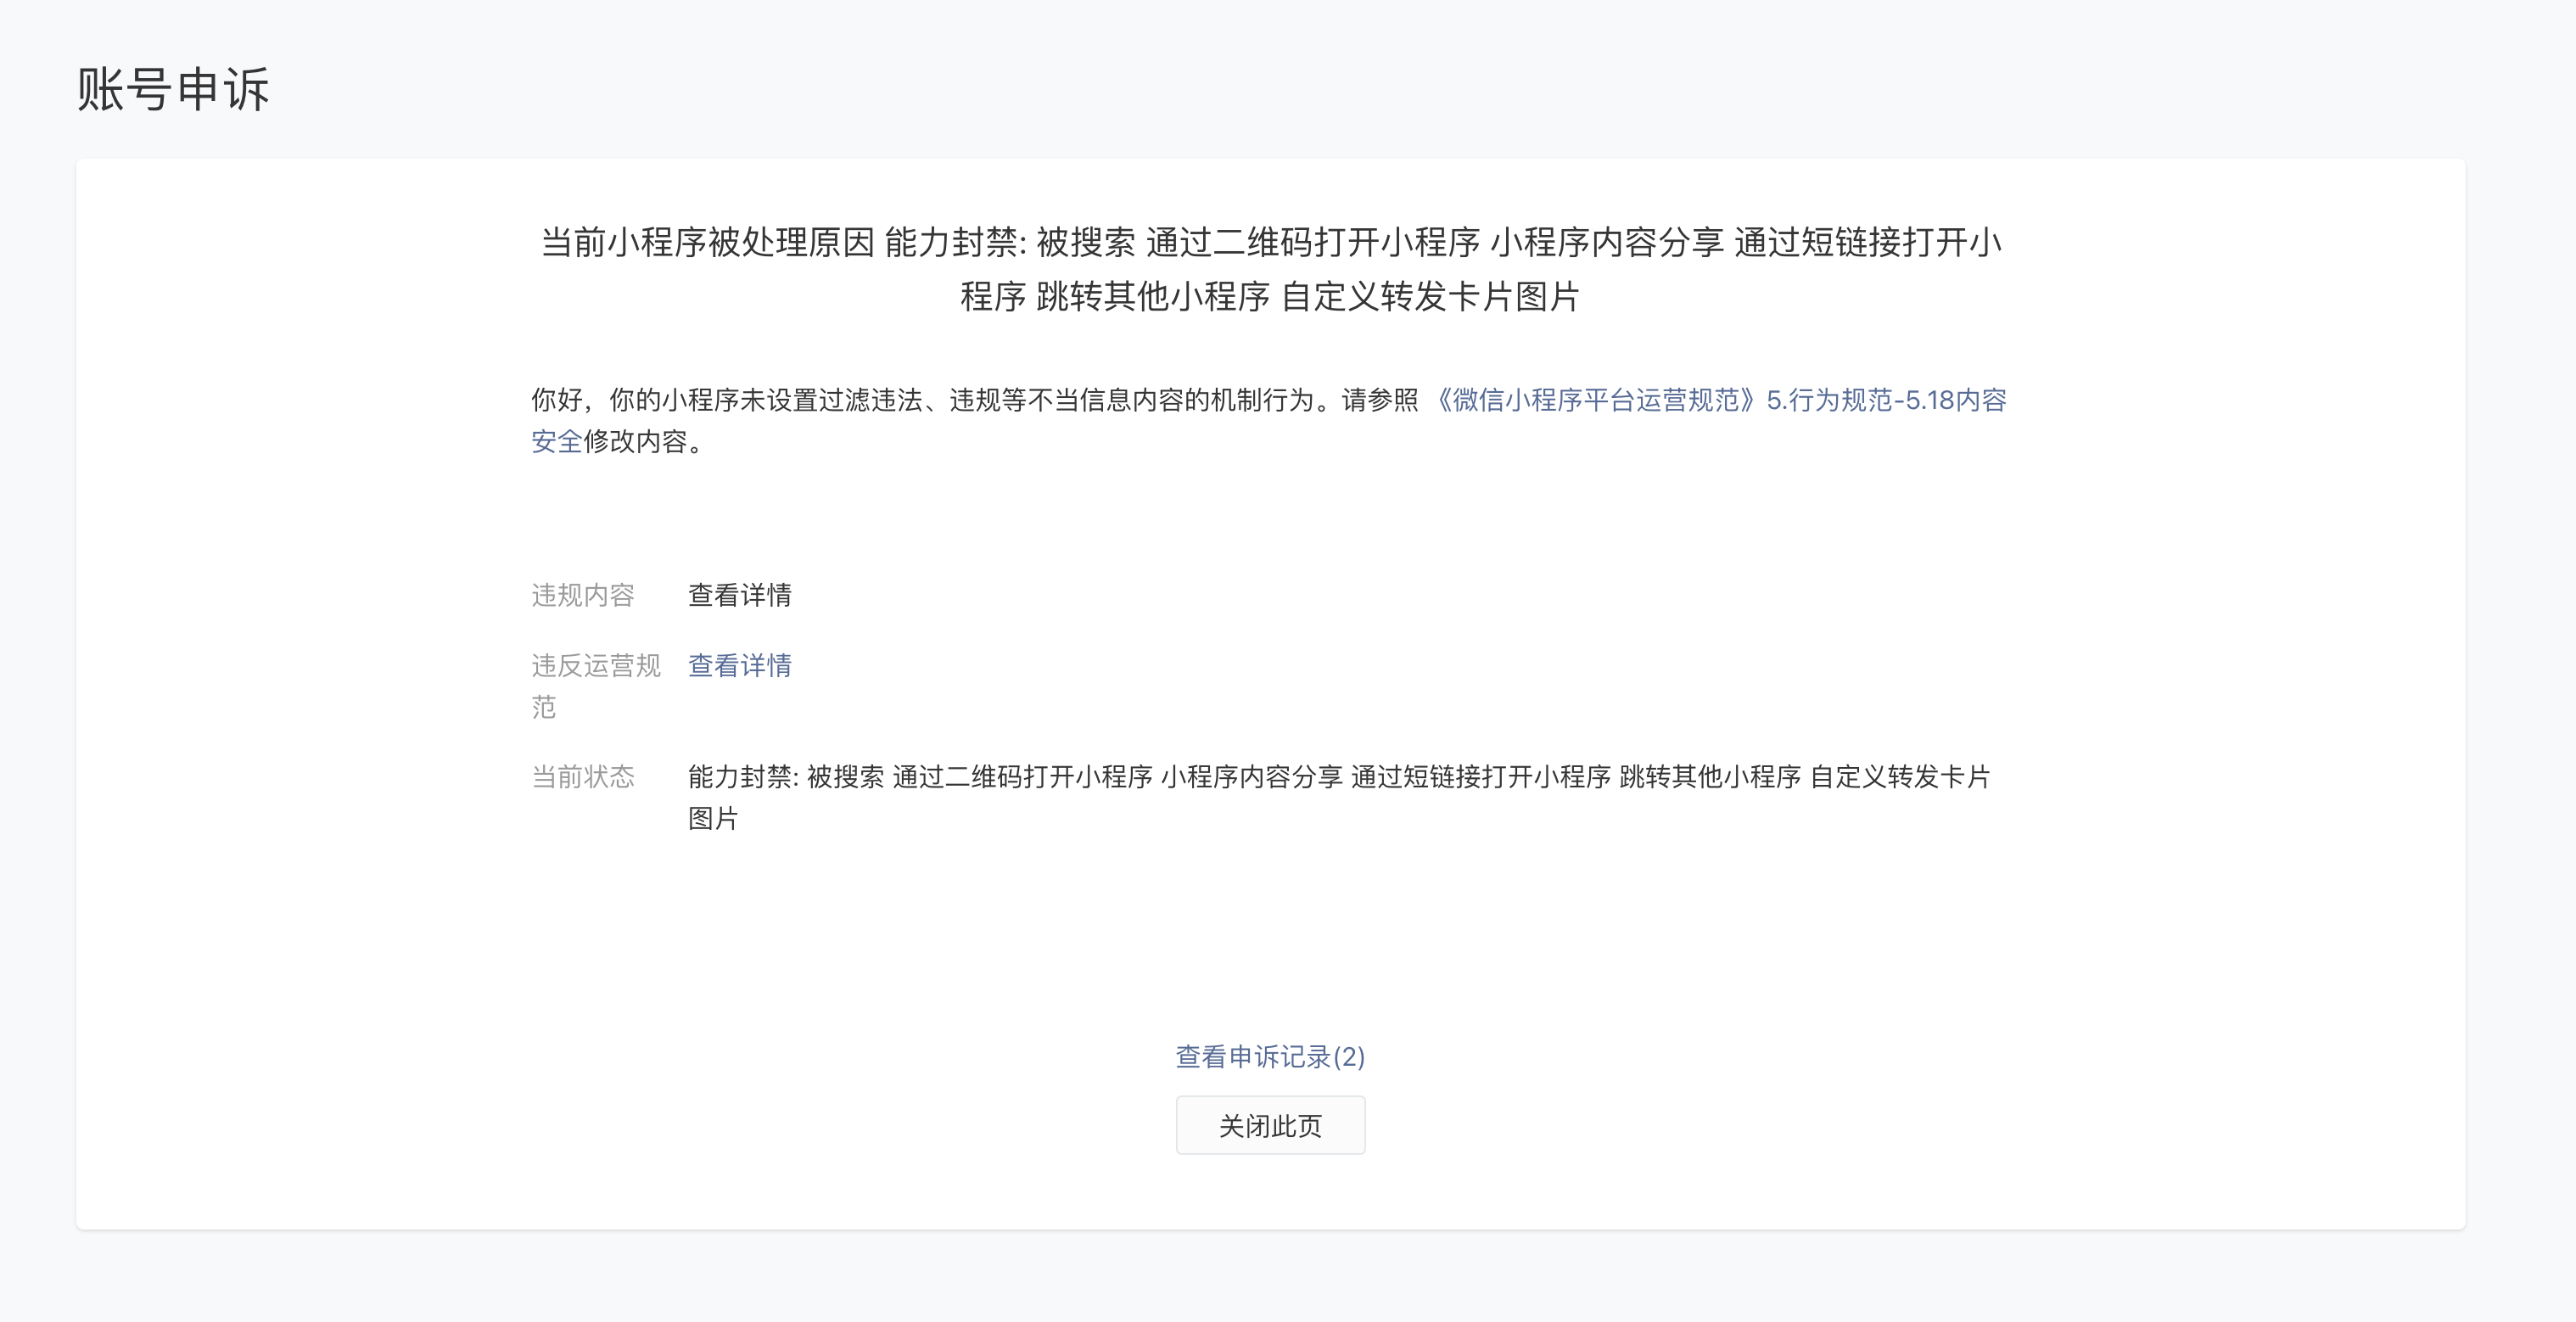The image size is (2576, 1322).
Task: Click the 能力封禁 text in 当前状态 row
Action: coord(741,776)
